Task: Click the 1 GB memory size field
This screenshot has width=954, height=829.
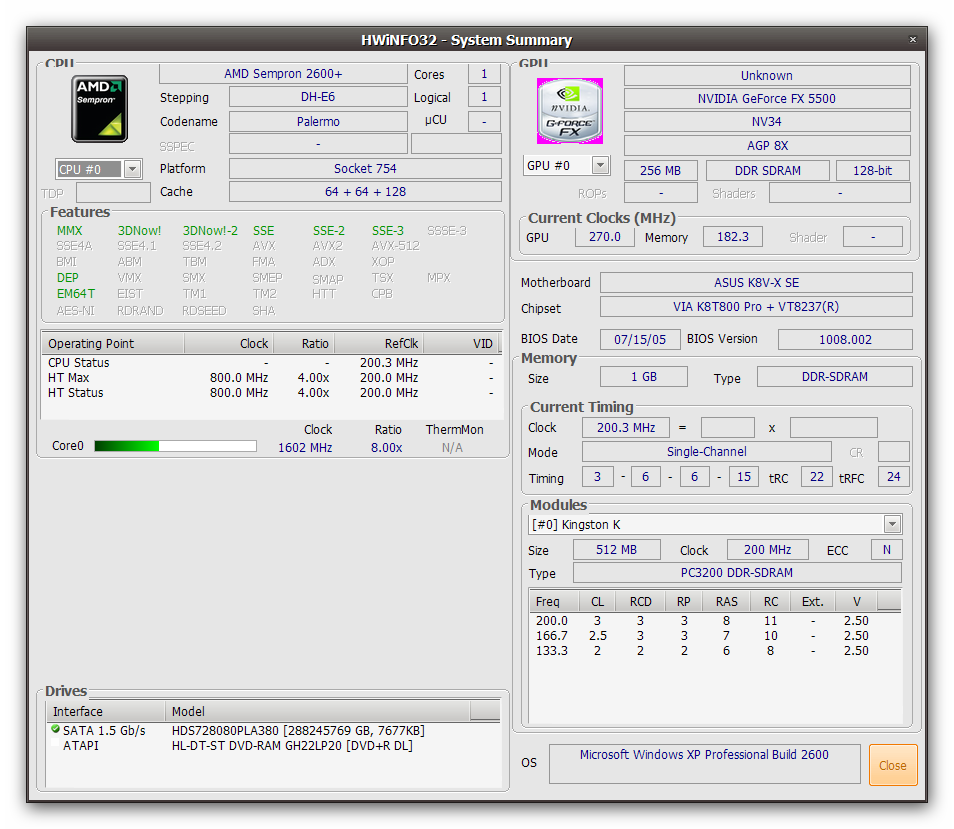Action: point(644,377)
